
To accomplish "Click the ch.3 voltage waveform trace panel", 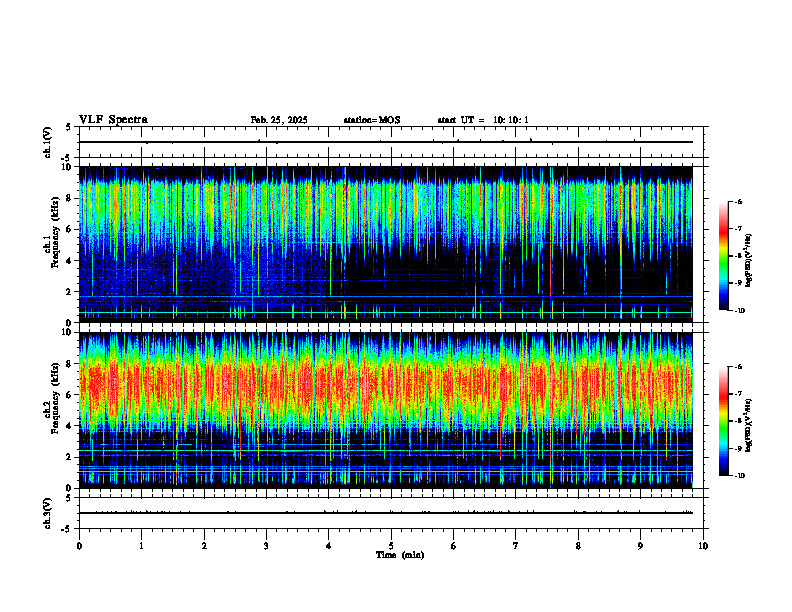I will pos(391,513).
